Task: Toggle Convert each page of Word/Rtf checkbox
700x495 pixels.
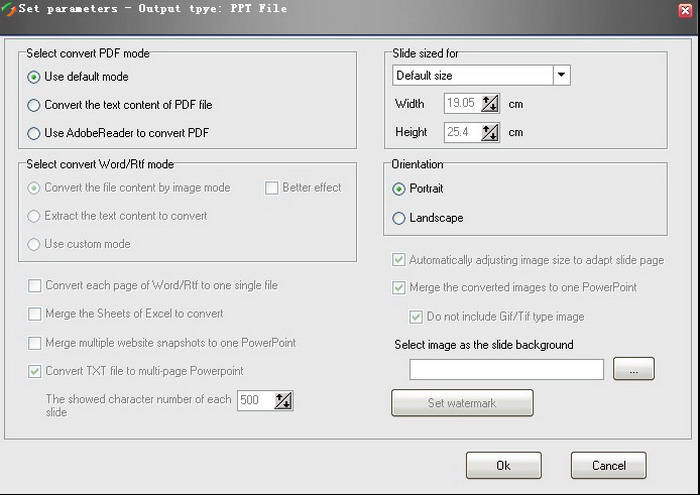Action: [35, 286]
